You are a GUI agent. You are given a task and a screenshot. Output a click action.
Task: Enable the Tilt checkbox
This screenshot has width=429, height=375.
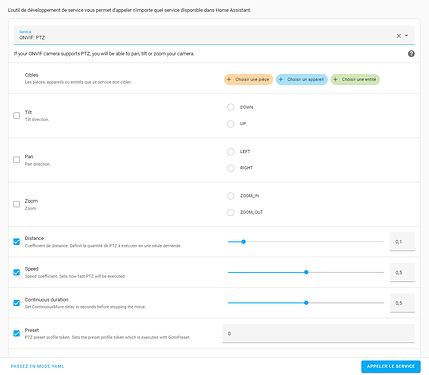coord(16,115)
